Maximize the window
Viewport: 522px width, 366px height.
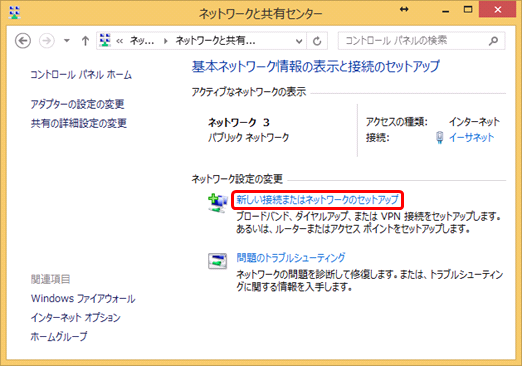468,10
